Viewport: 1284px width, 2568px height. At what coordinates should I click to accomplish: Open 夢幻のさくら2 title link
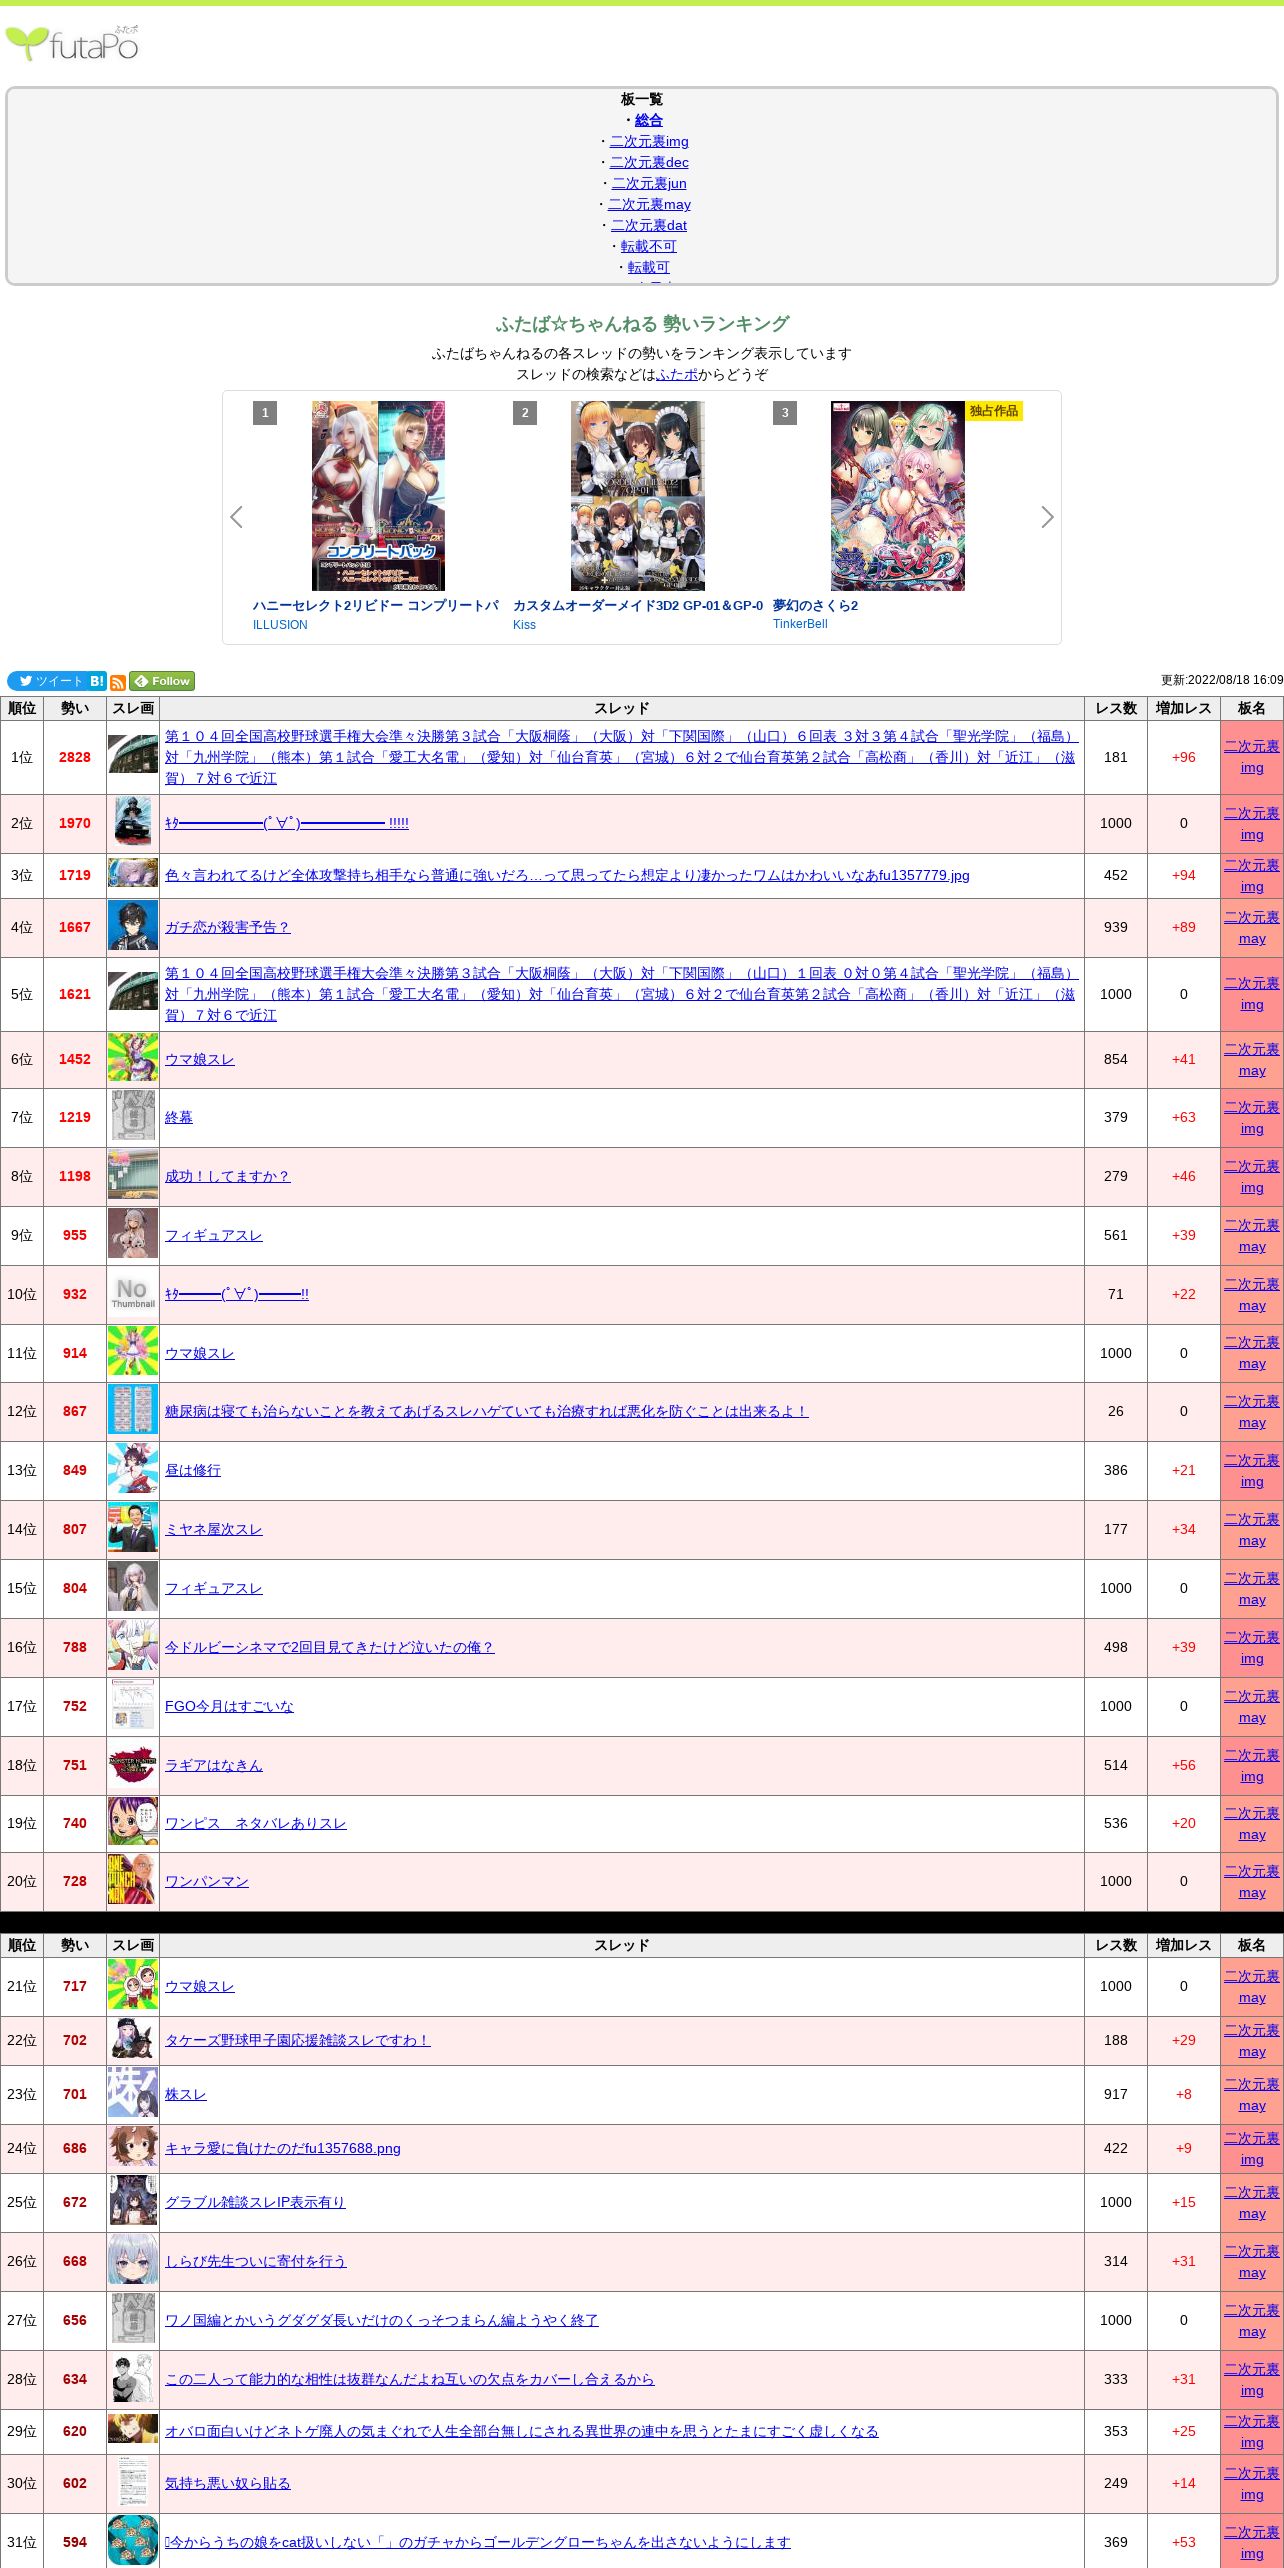pyautogui.click(x=815, y=606)
